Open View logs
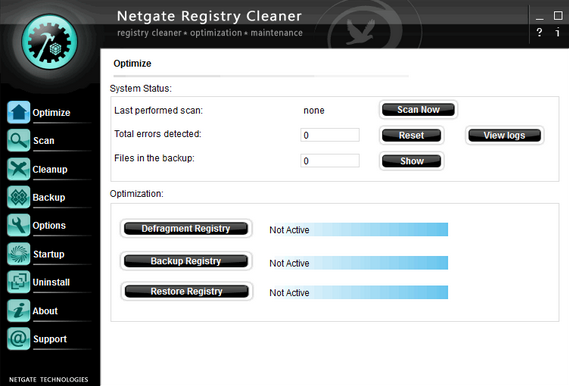 [504, 135]
